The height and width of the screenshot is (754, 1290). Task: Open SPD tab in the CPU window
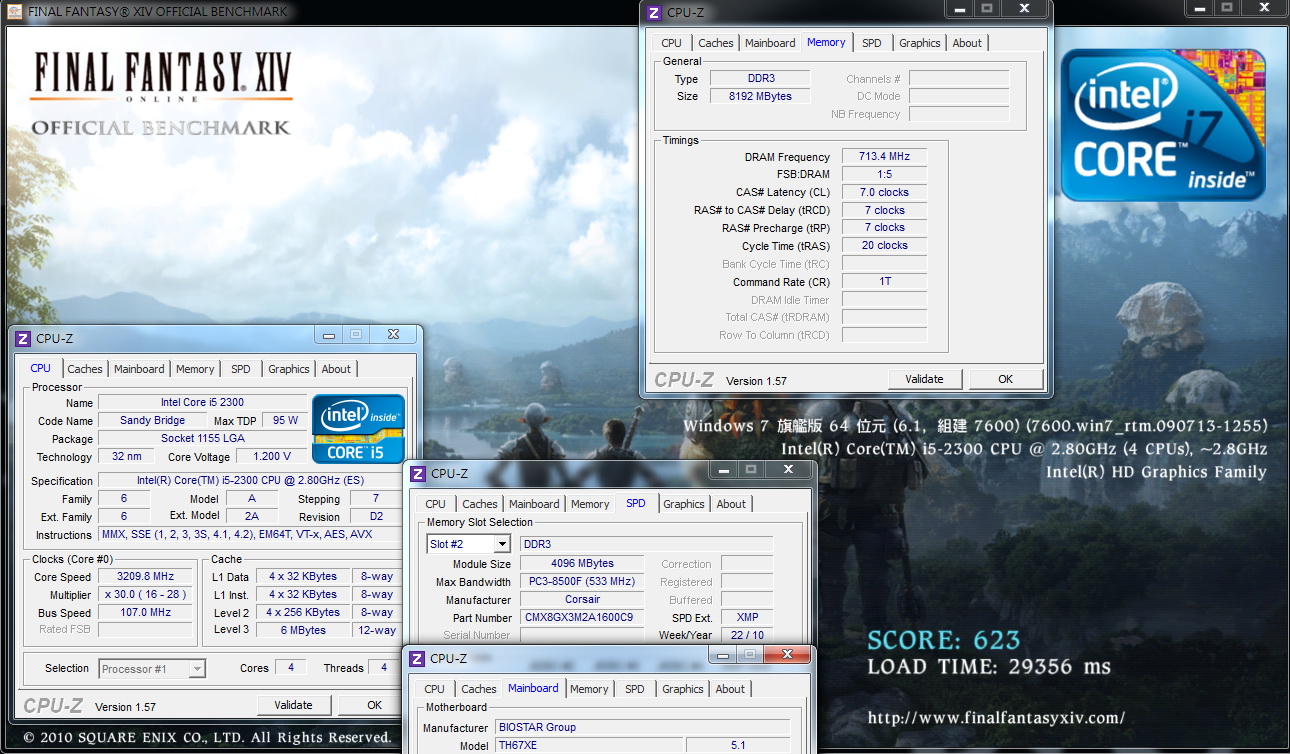tap(241, 369)
